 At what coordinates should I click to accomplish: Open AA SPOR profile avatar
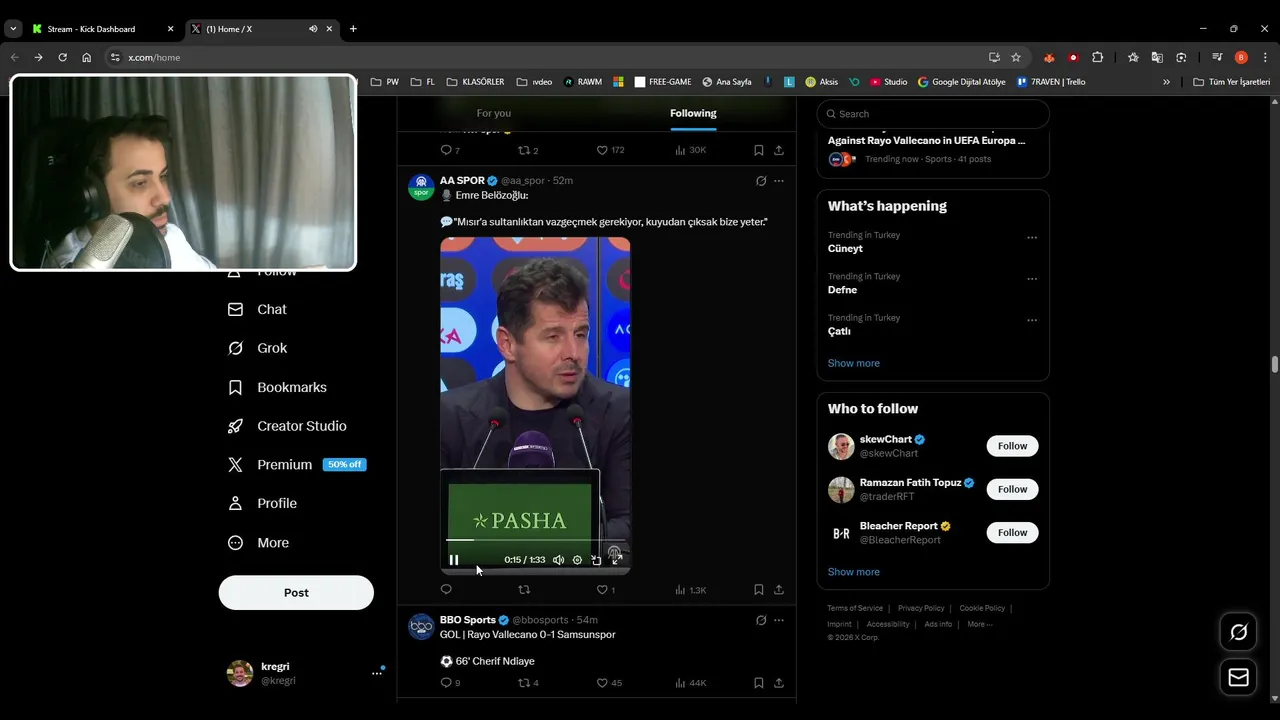tap(421, 187)
